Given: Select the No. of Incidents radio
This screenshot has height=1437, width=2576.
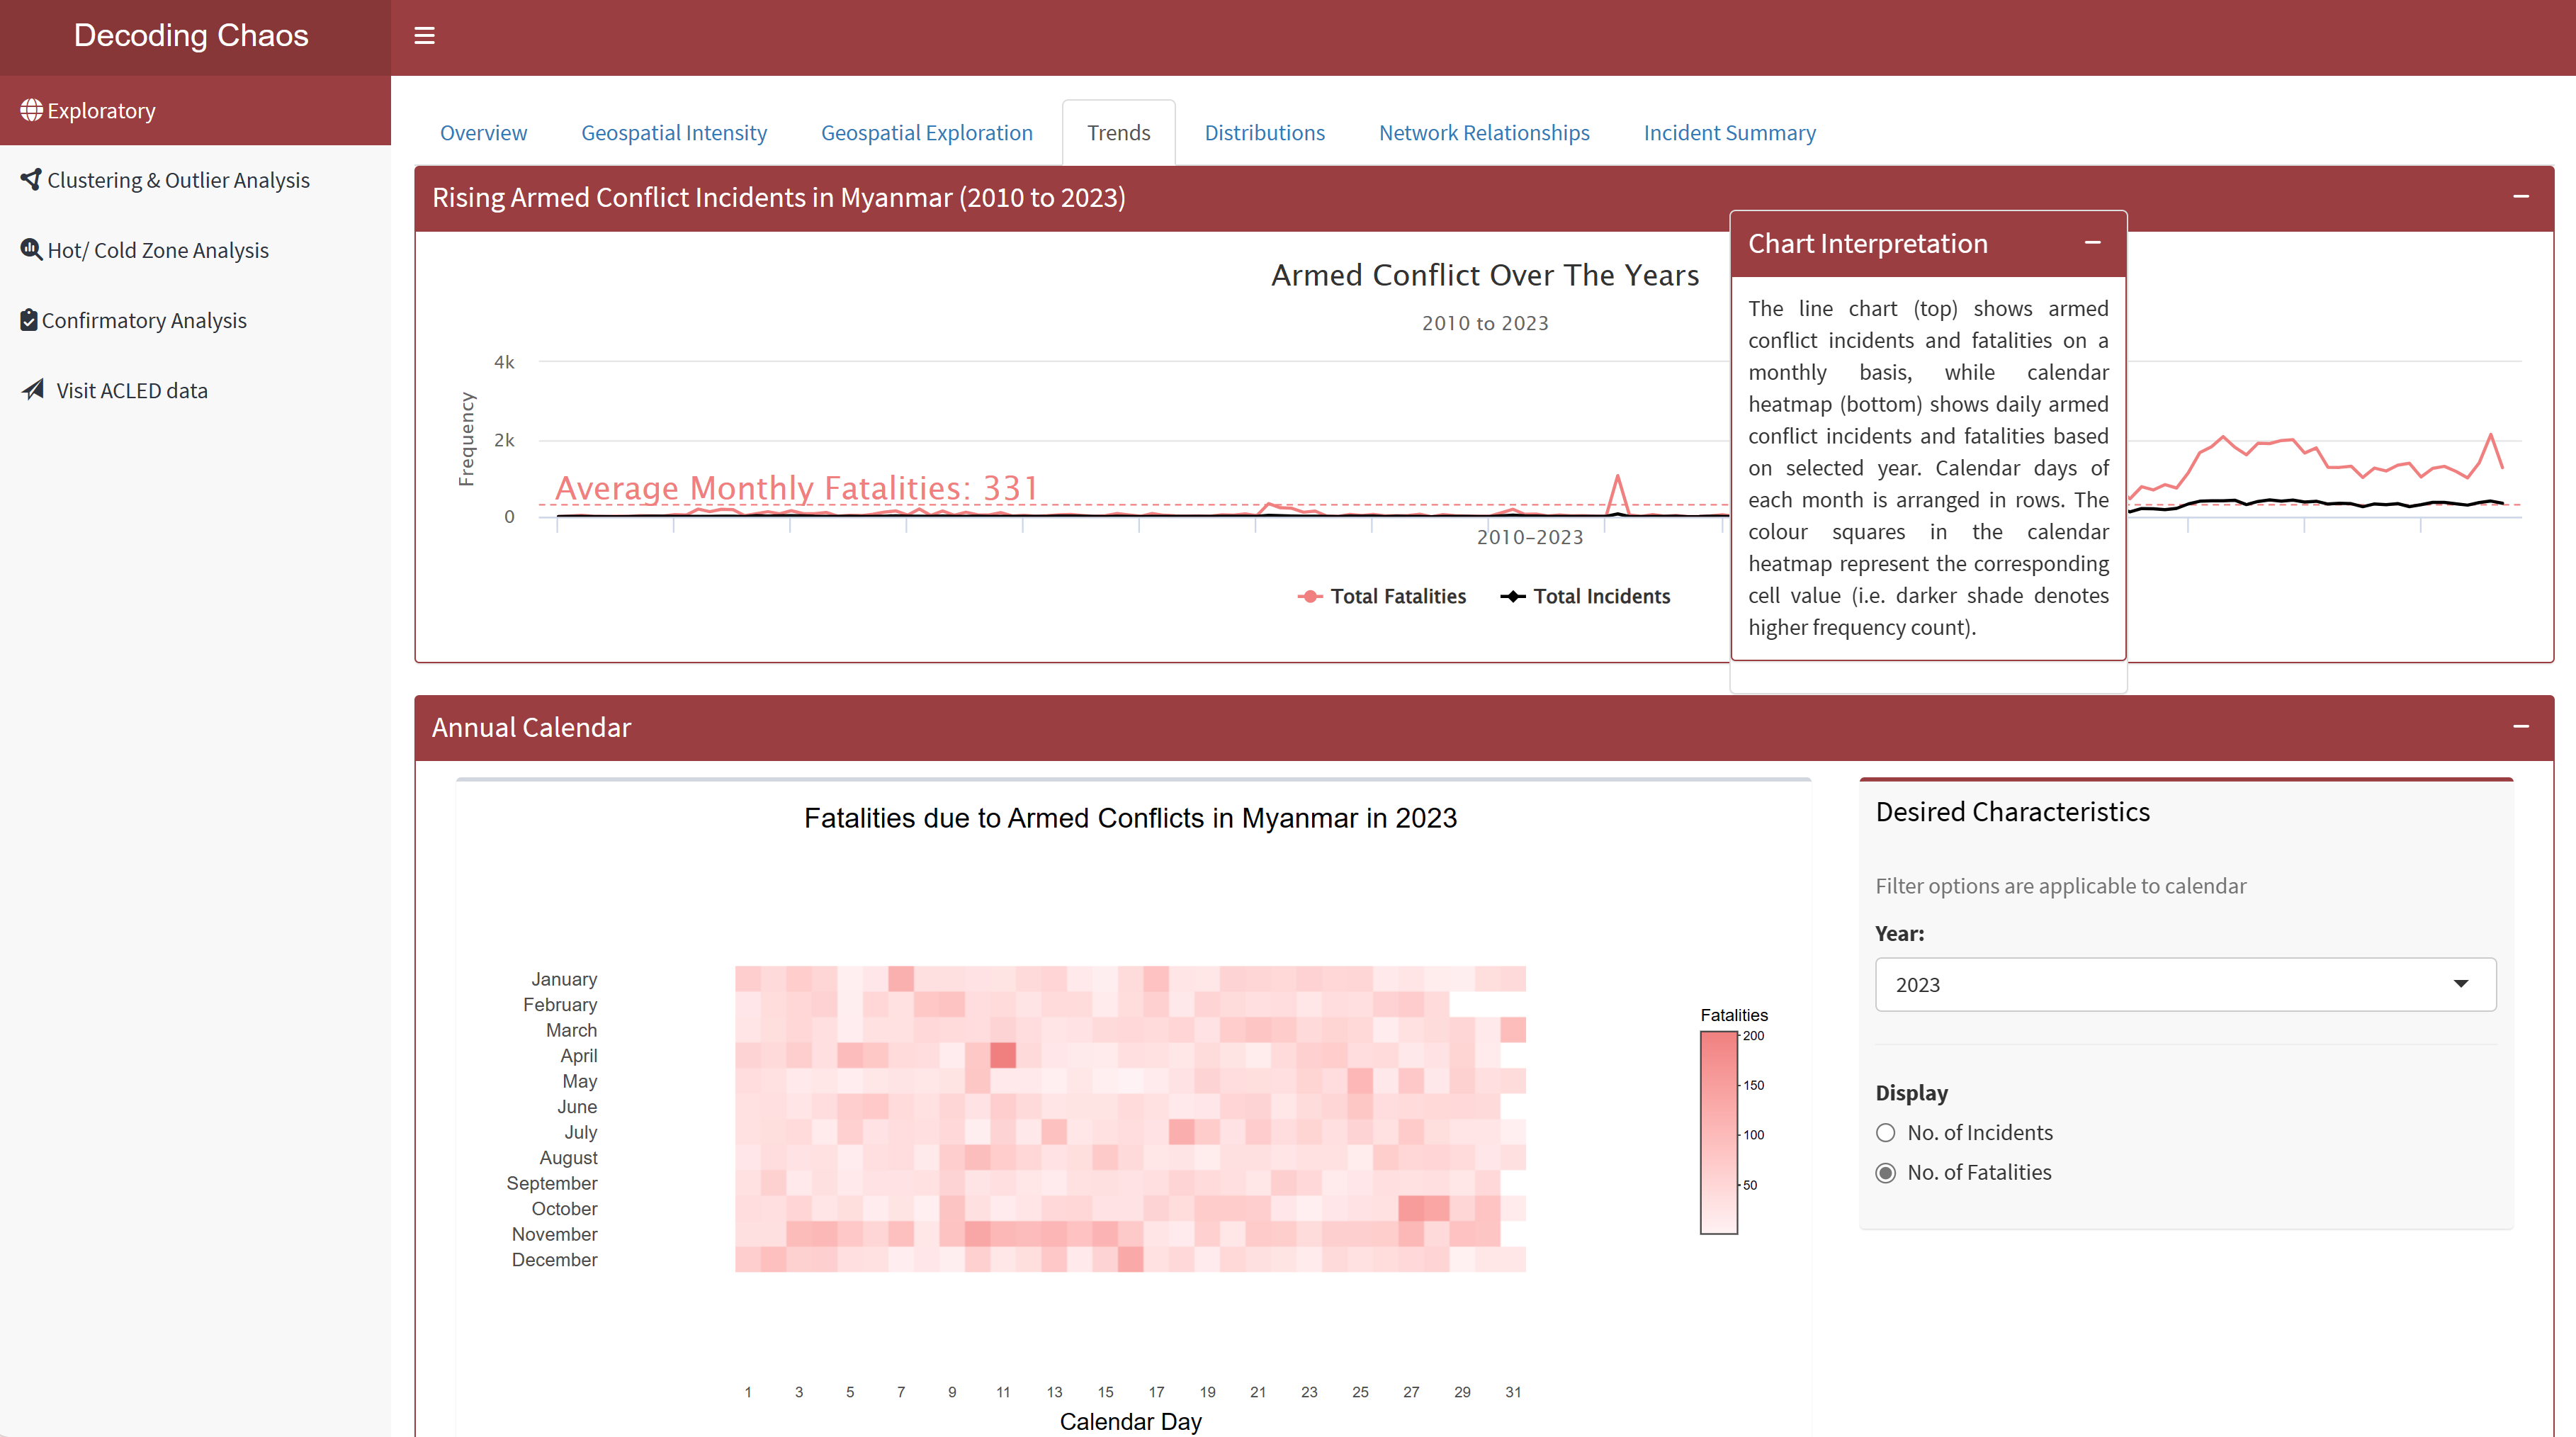Looking at the screenshot, I should click(x=1886, y=1133).
